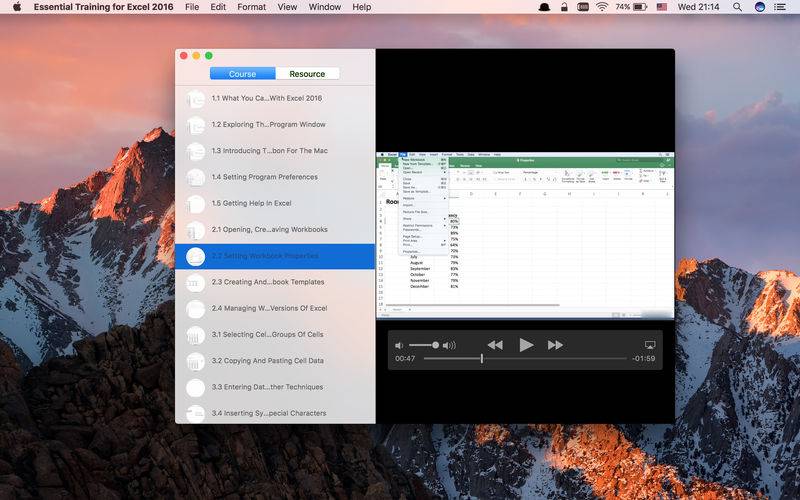Select the Course tab
This screenshot has width=800, height=500.
point(242,74)
